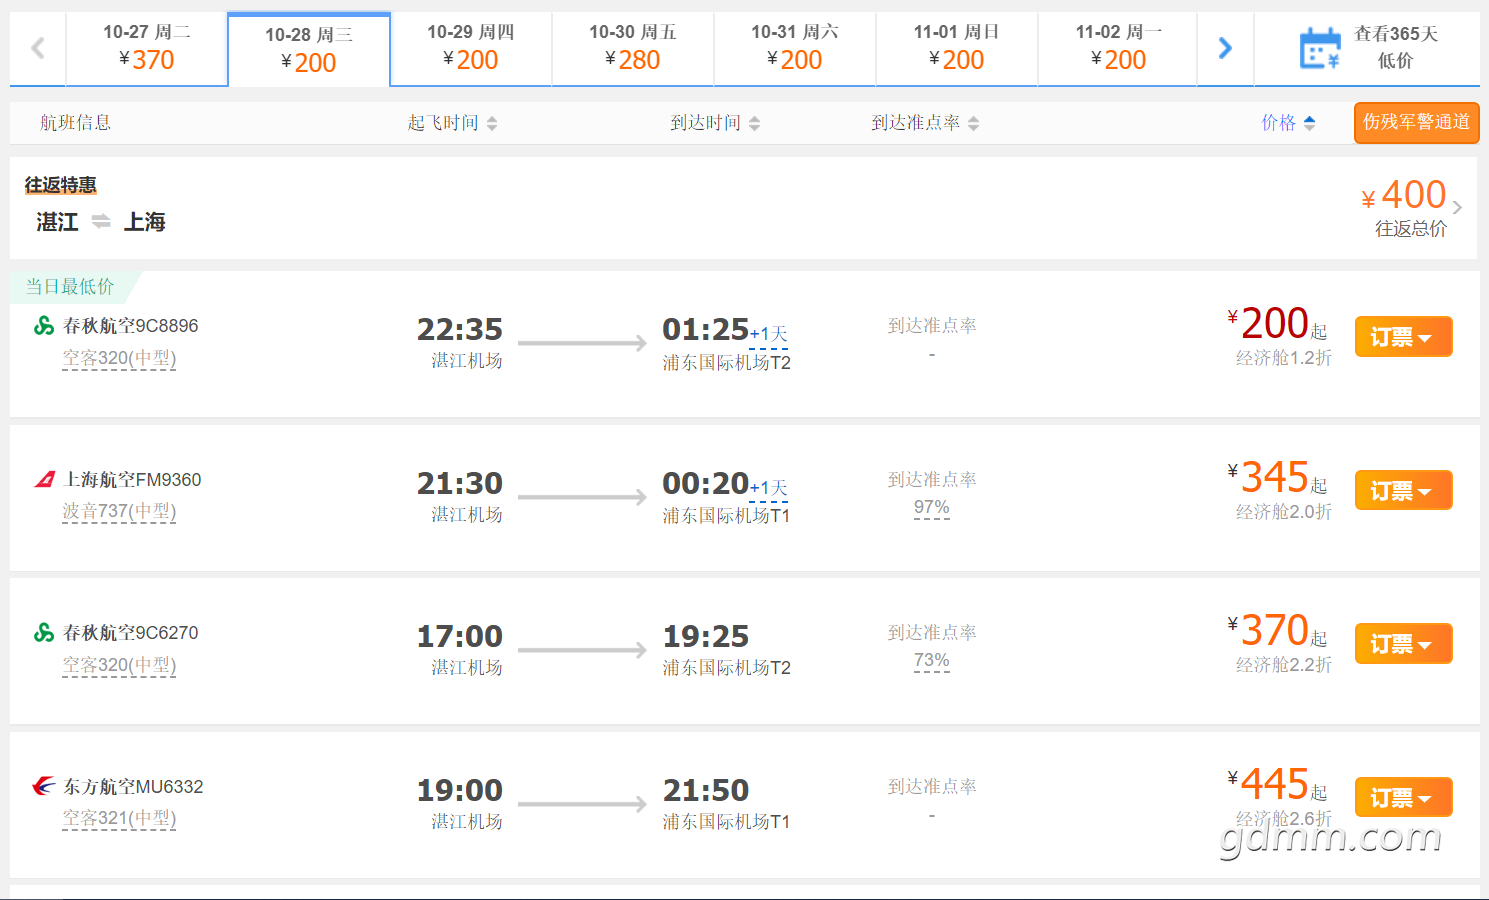Select the 10-29 Thursday date tab

click(x=471, y=48)
